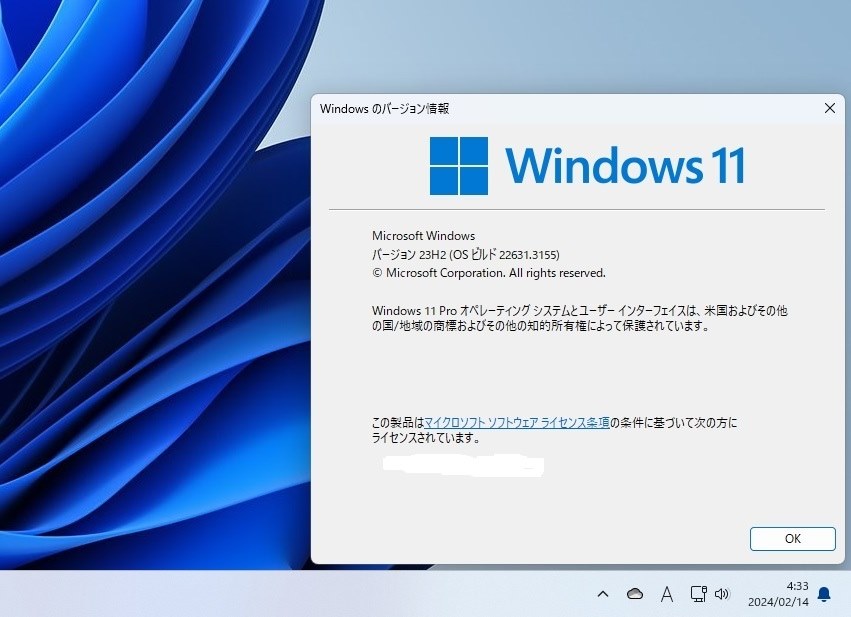Screen dimensions: 851x617
Task: Open quick settings via network-volume tray group
Action: click(710, 593)
